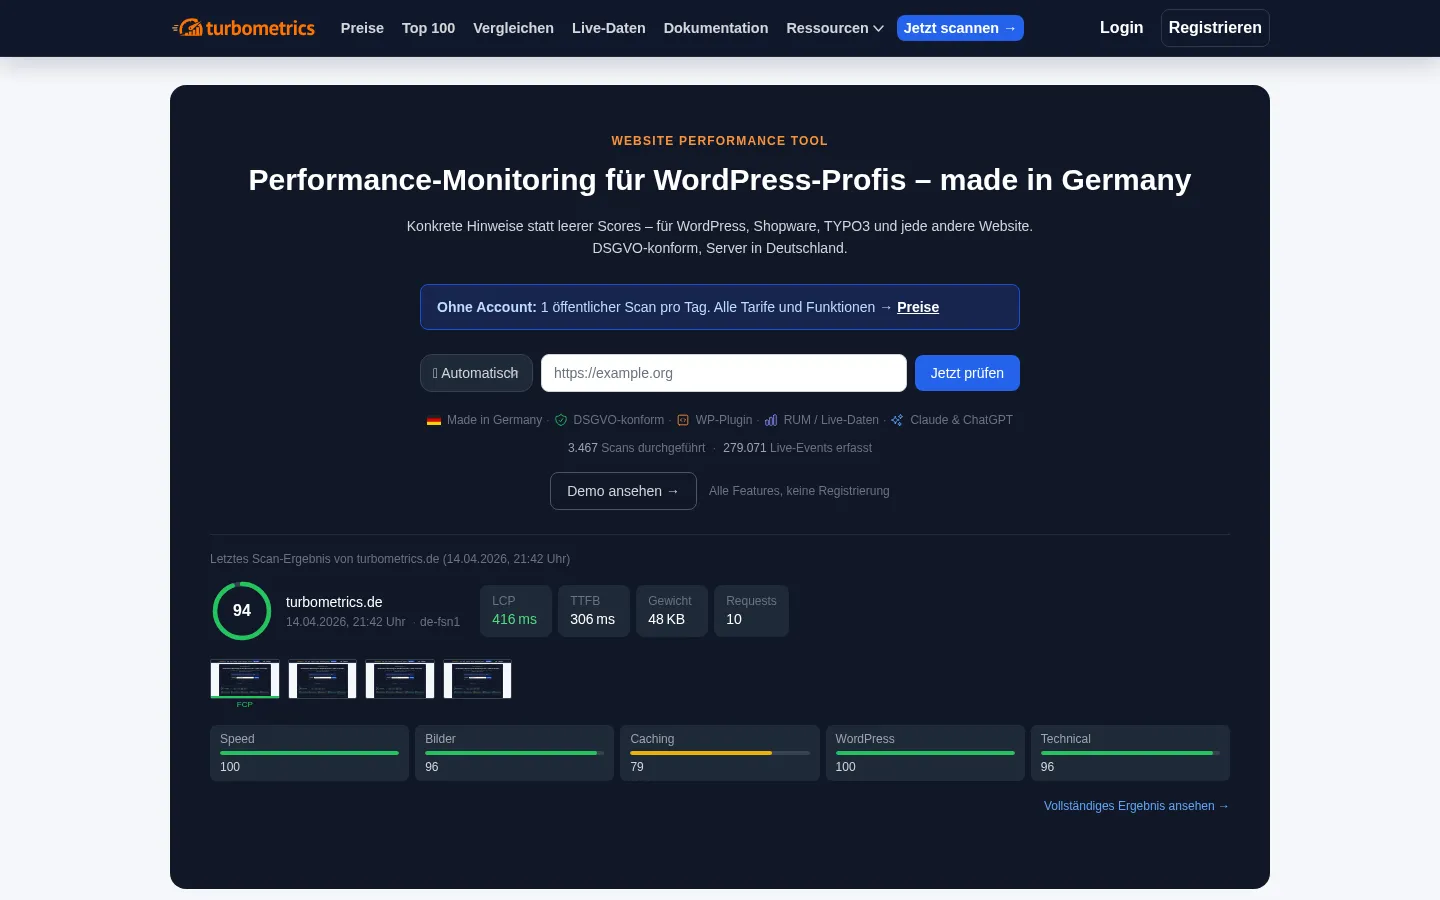
Task: Click "3.467 Scans durchgeführt" text
Action: click(636, 448)
